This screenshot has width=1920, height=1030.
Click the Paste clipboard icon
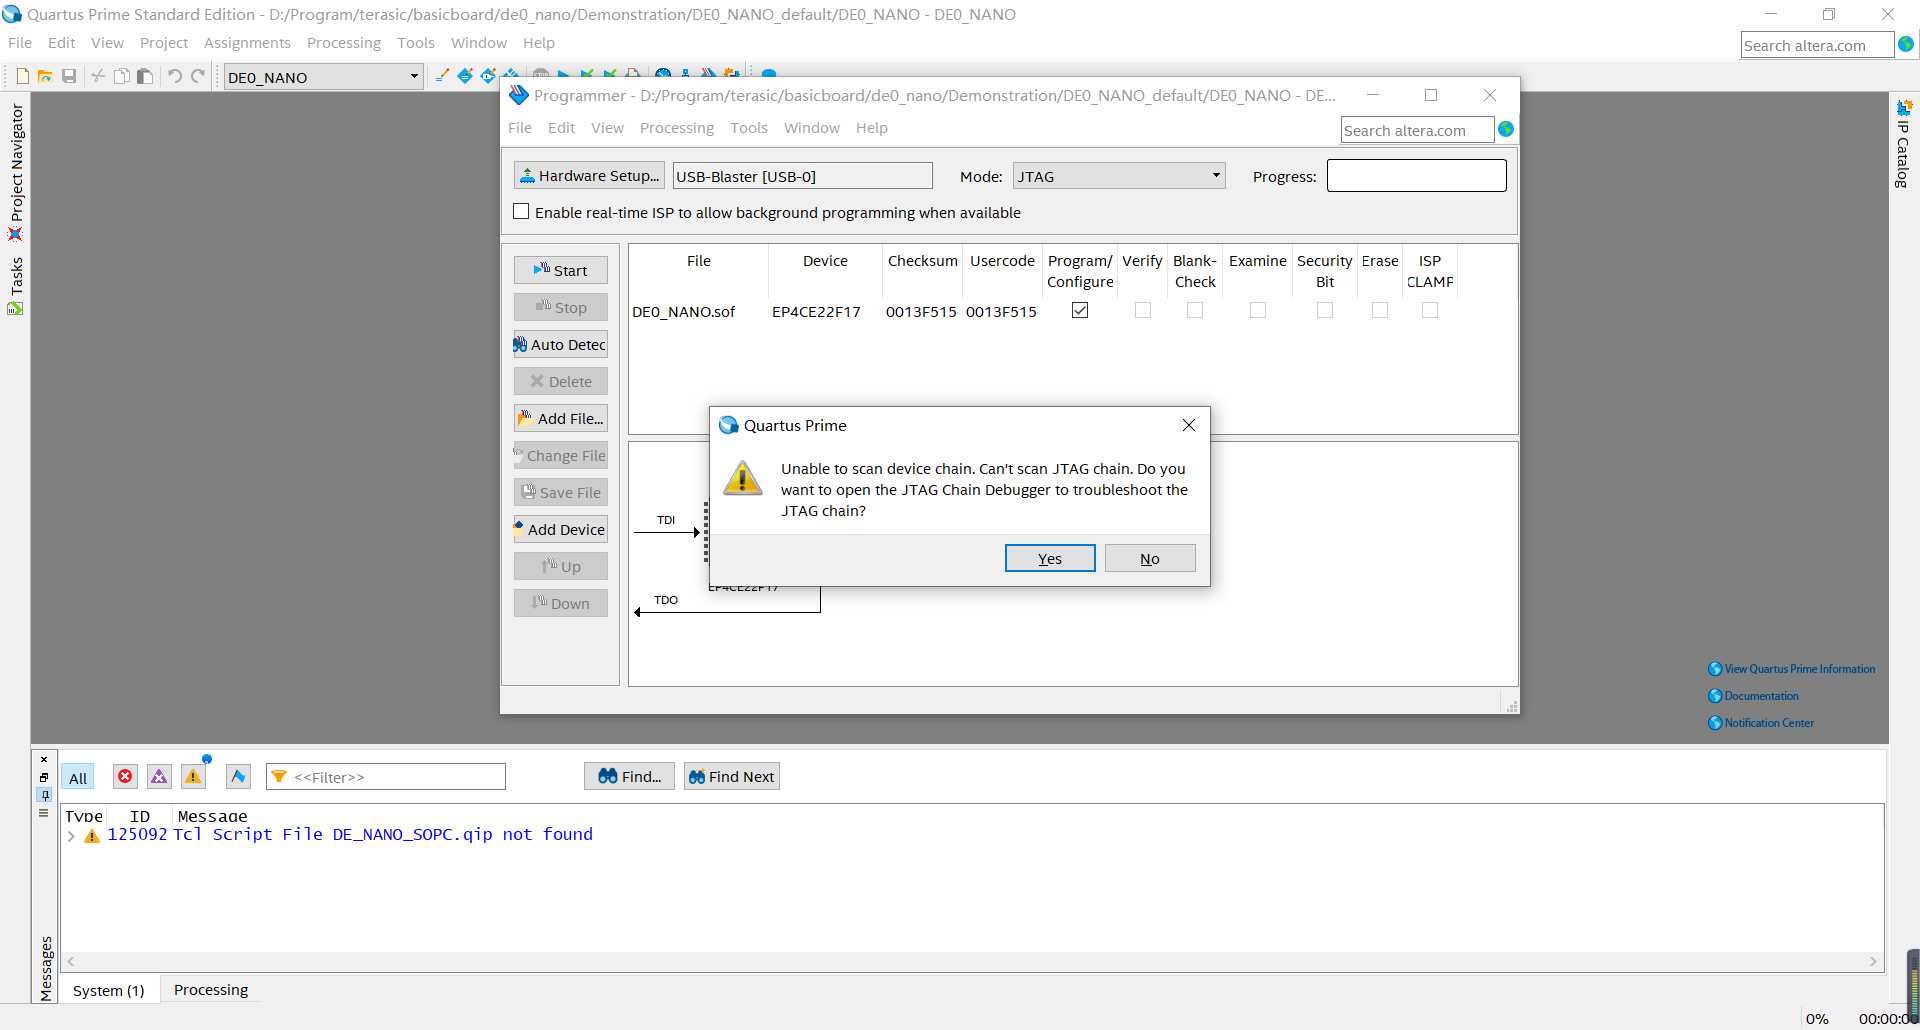pyautogui.click(x=145, y=76)
